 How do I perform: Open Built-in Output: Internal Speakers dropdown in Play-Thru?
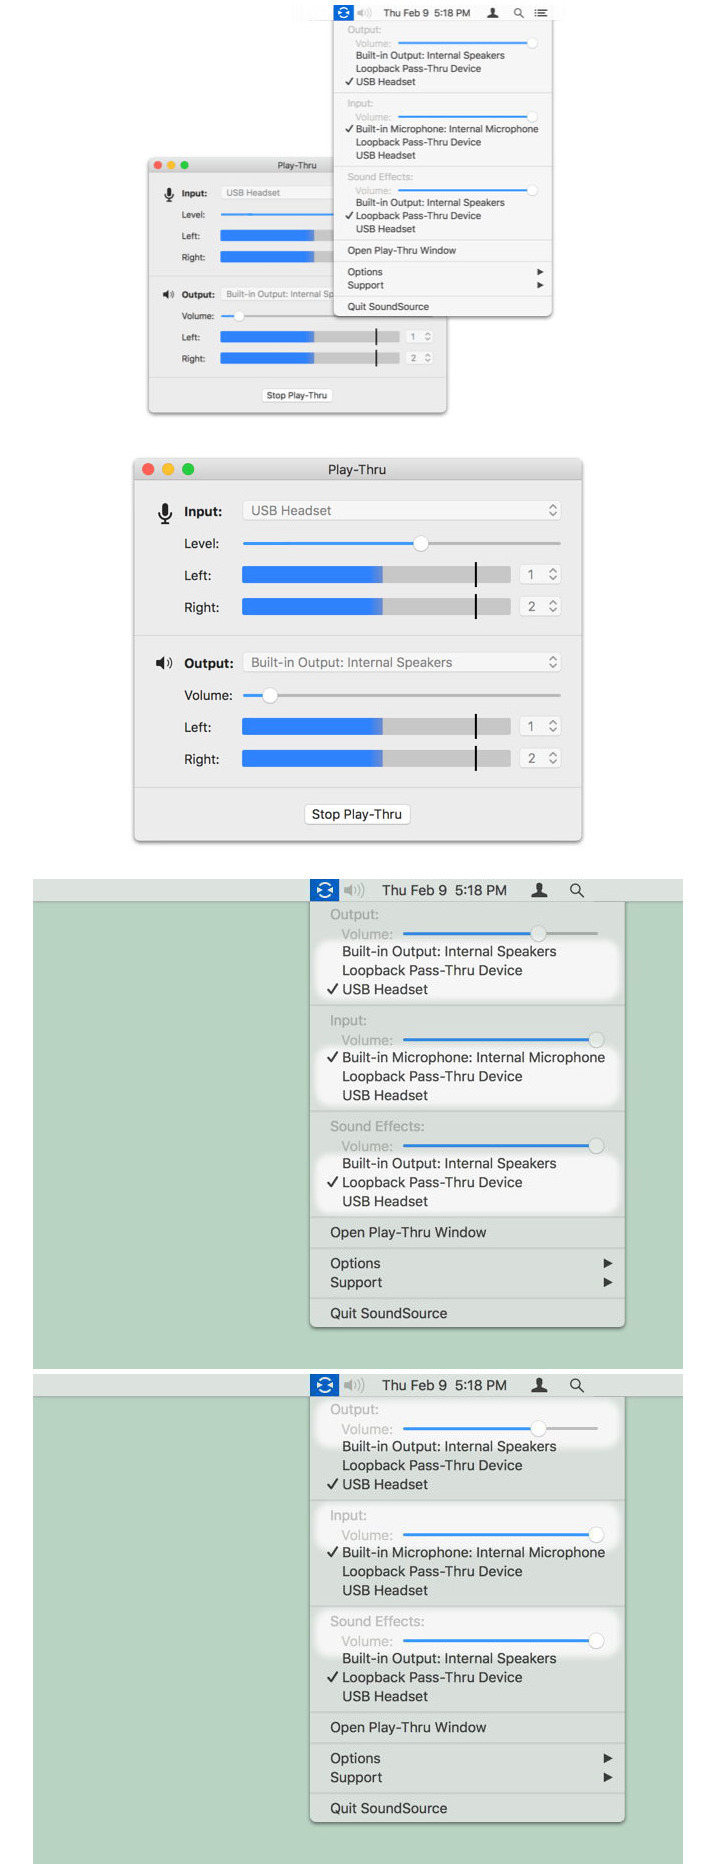(401, 663)
